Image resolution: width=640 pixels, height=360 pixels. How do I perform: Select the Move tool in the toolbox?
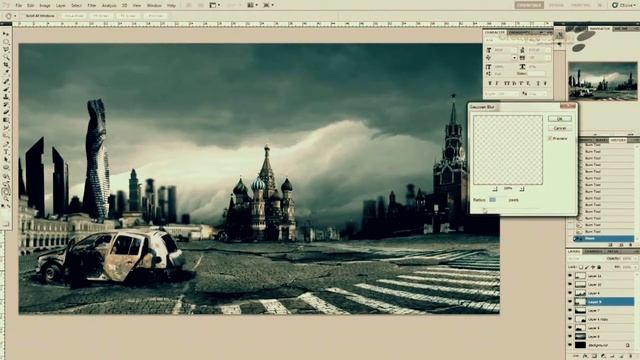point(5,34)
